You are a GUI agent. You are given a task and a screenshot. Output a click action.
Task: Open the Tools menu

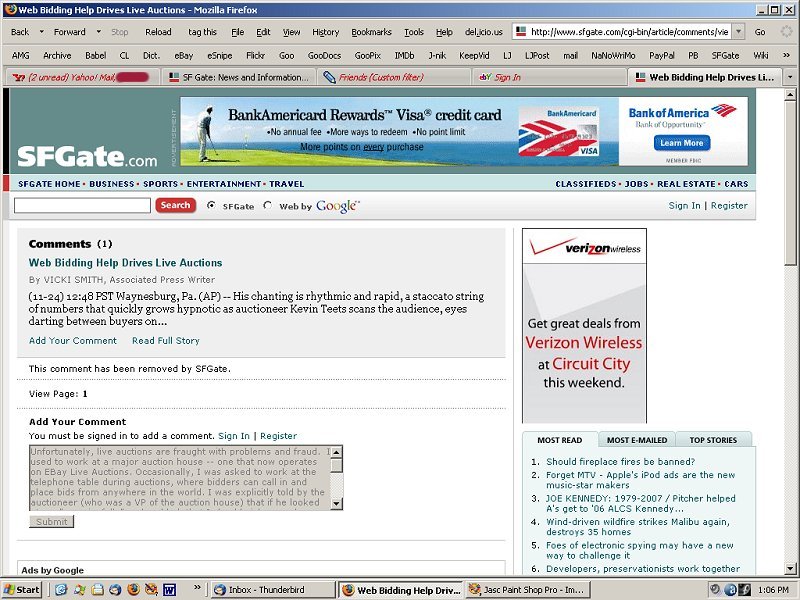[414, 32]
